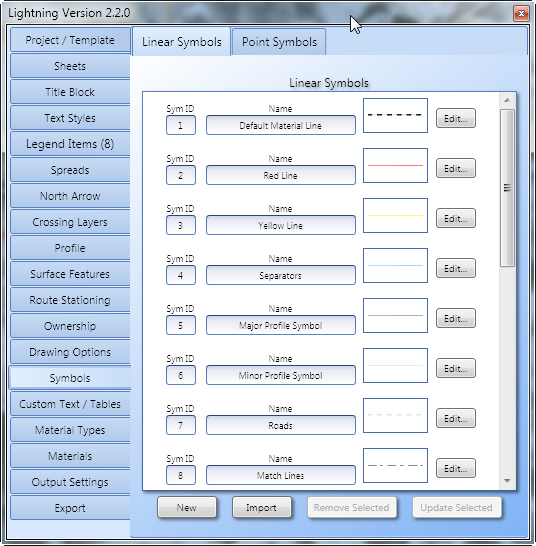Open Route Stationing settings

pos(70,300)
